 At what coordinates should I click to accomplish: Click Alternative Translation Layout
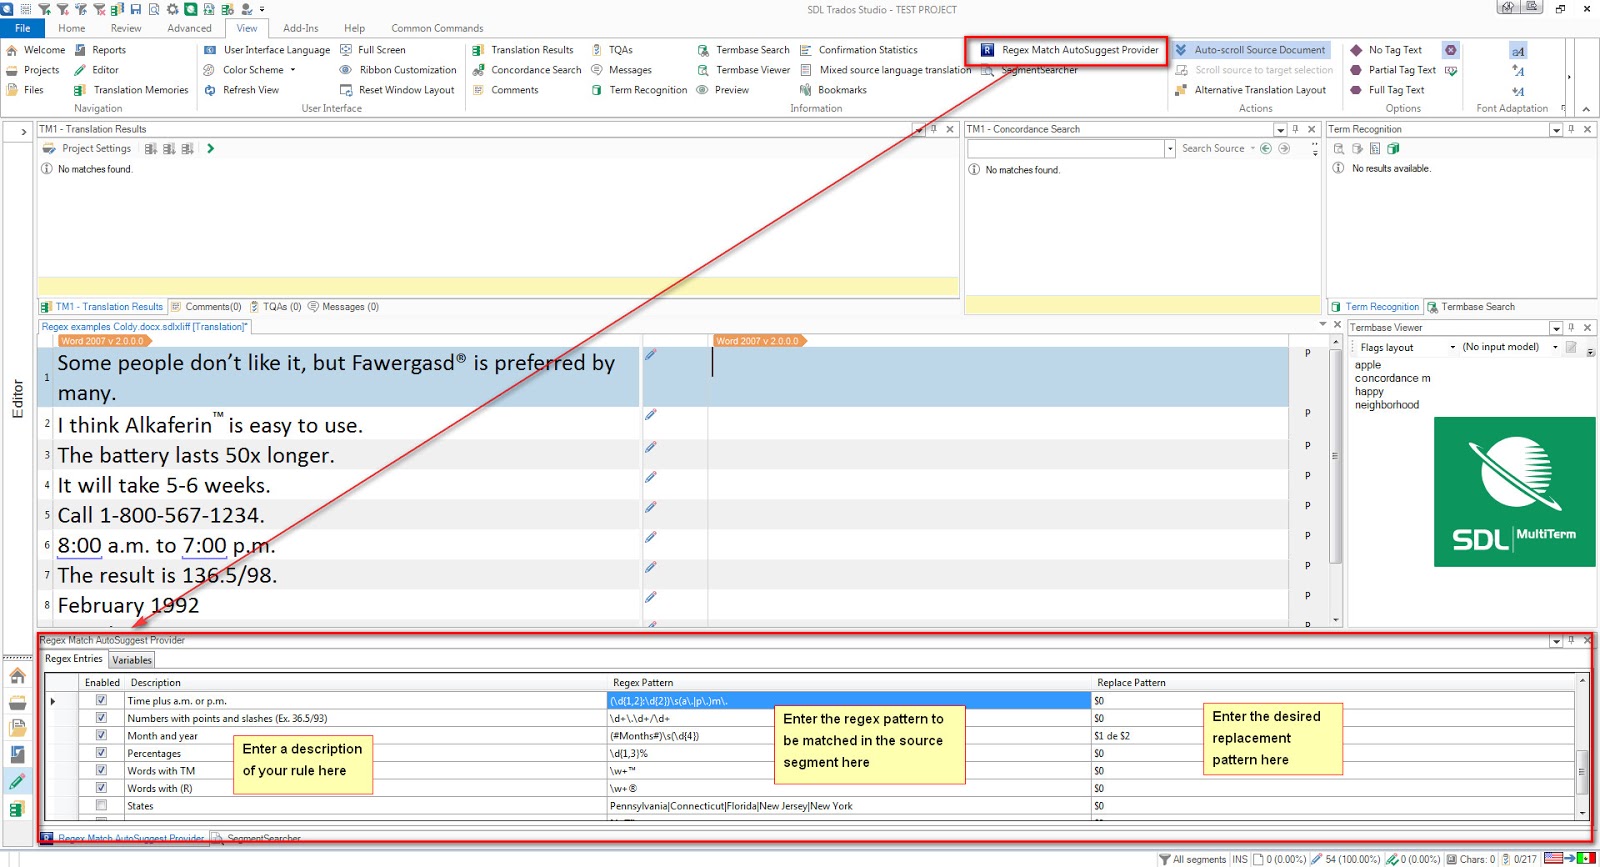(x=1250, y=90)
